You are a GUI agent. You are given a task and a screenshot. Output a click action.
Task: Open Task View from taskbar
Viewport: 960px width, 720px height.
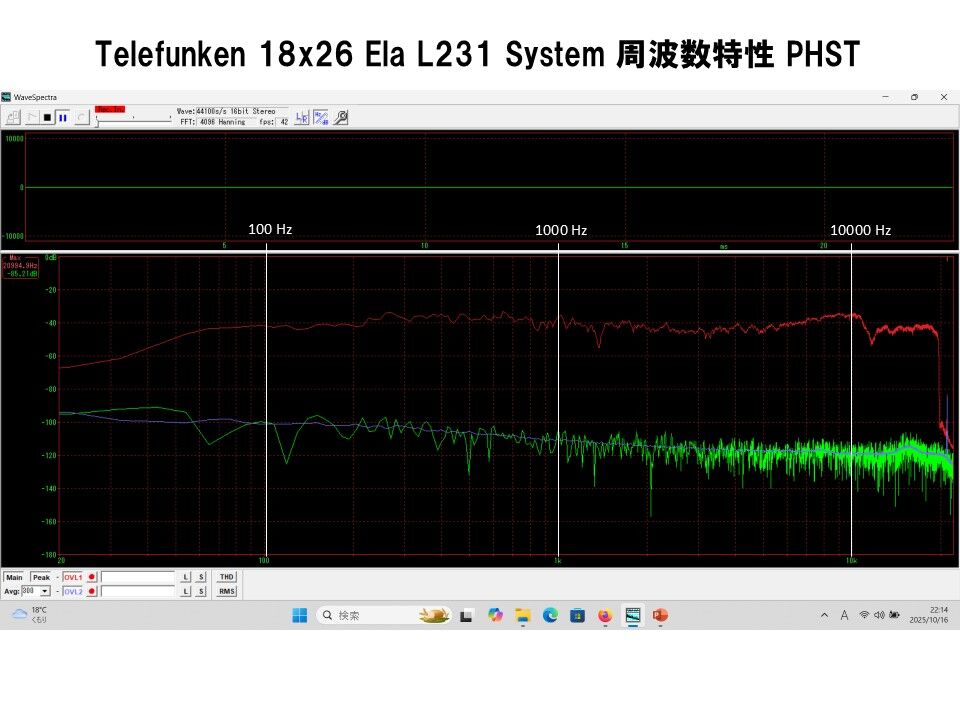point(466,615)
